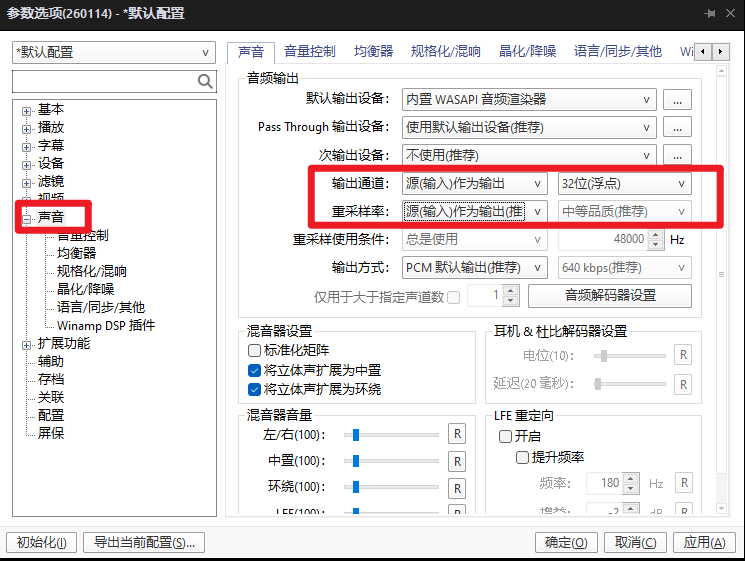Select 规格化/混响 in the tree

pyautogui.click(x=92, y=271)
